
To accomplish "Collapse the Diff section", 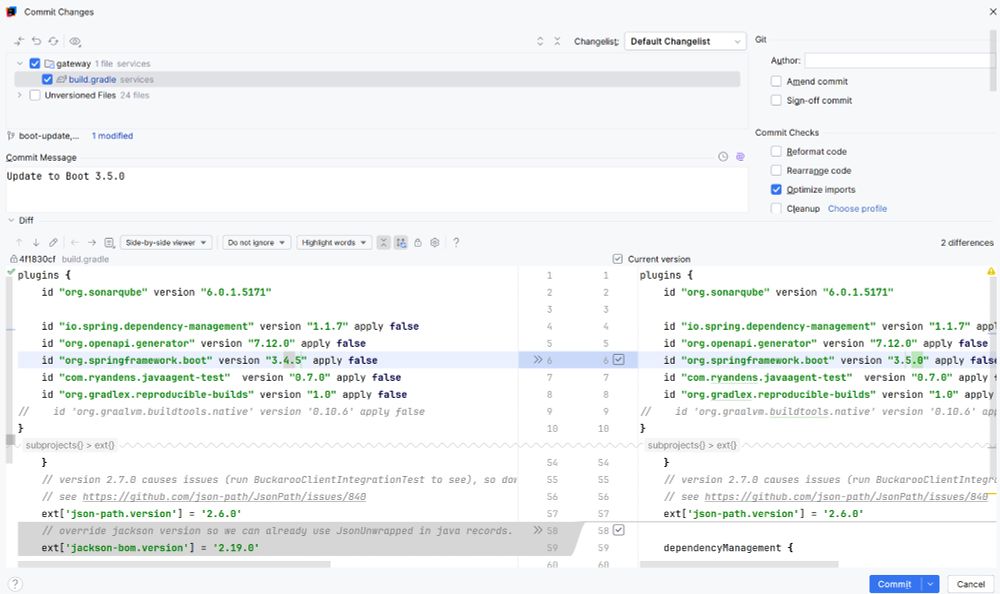I will [x=11, y=220].
